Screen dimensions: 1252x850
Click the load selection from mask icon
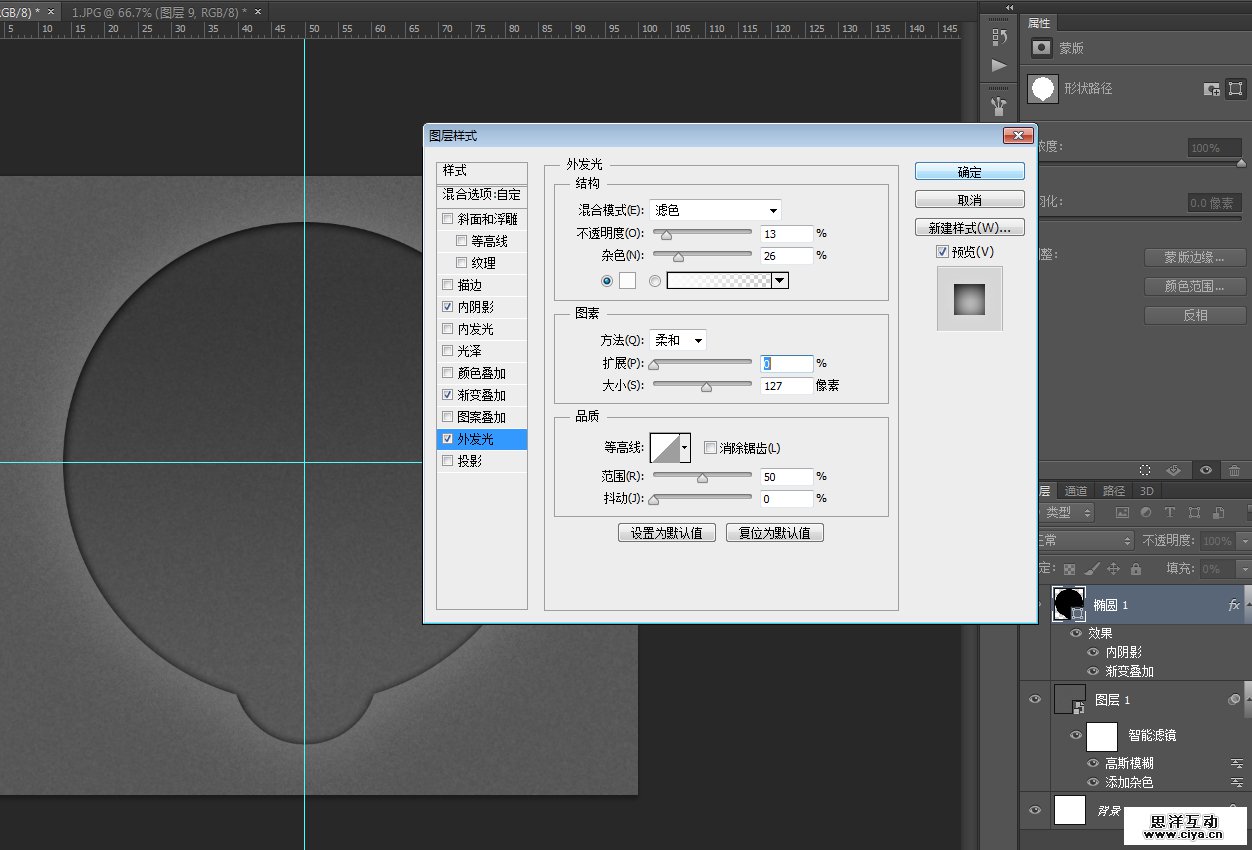[x=1145, y=469]
